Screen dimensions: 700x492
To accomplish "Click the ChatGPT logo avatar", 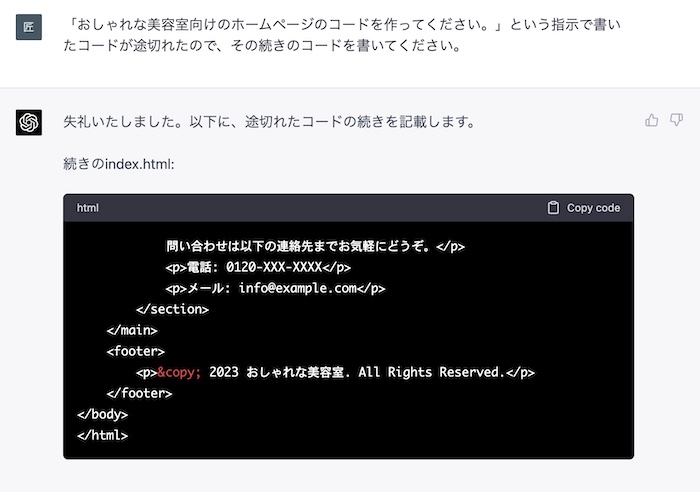I will pos(29,123).
